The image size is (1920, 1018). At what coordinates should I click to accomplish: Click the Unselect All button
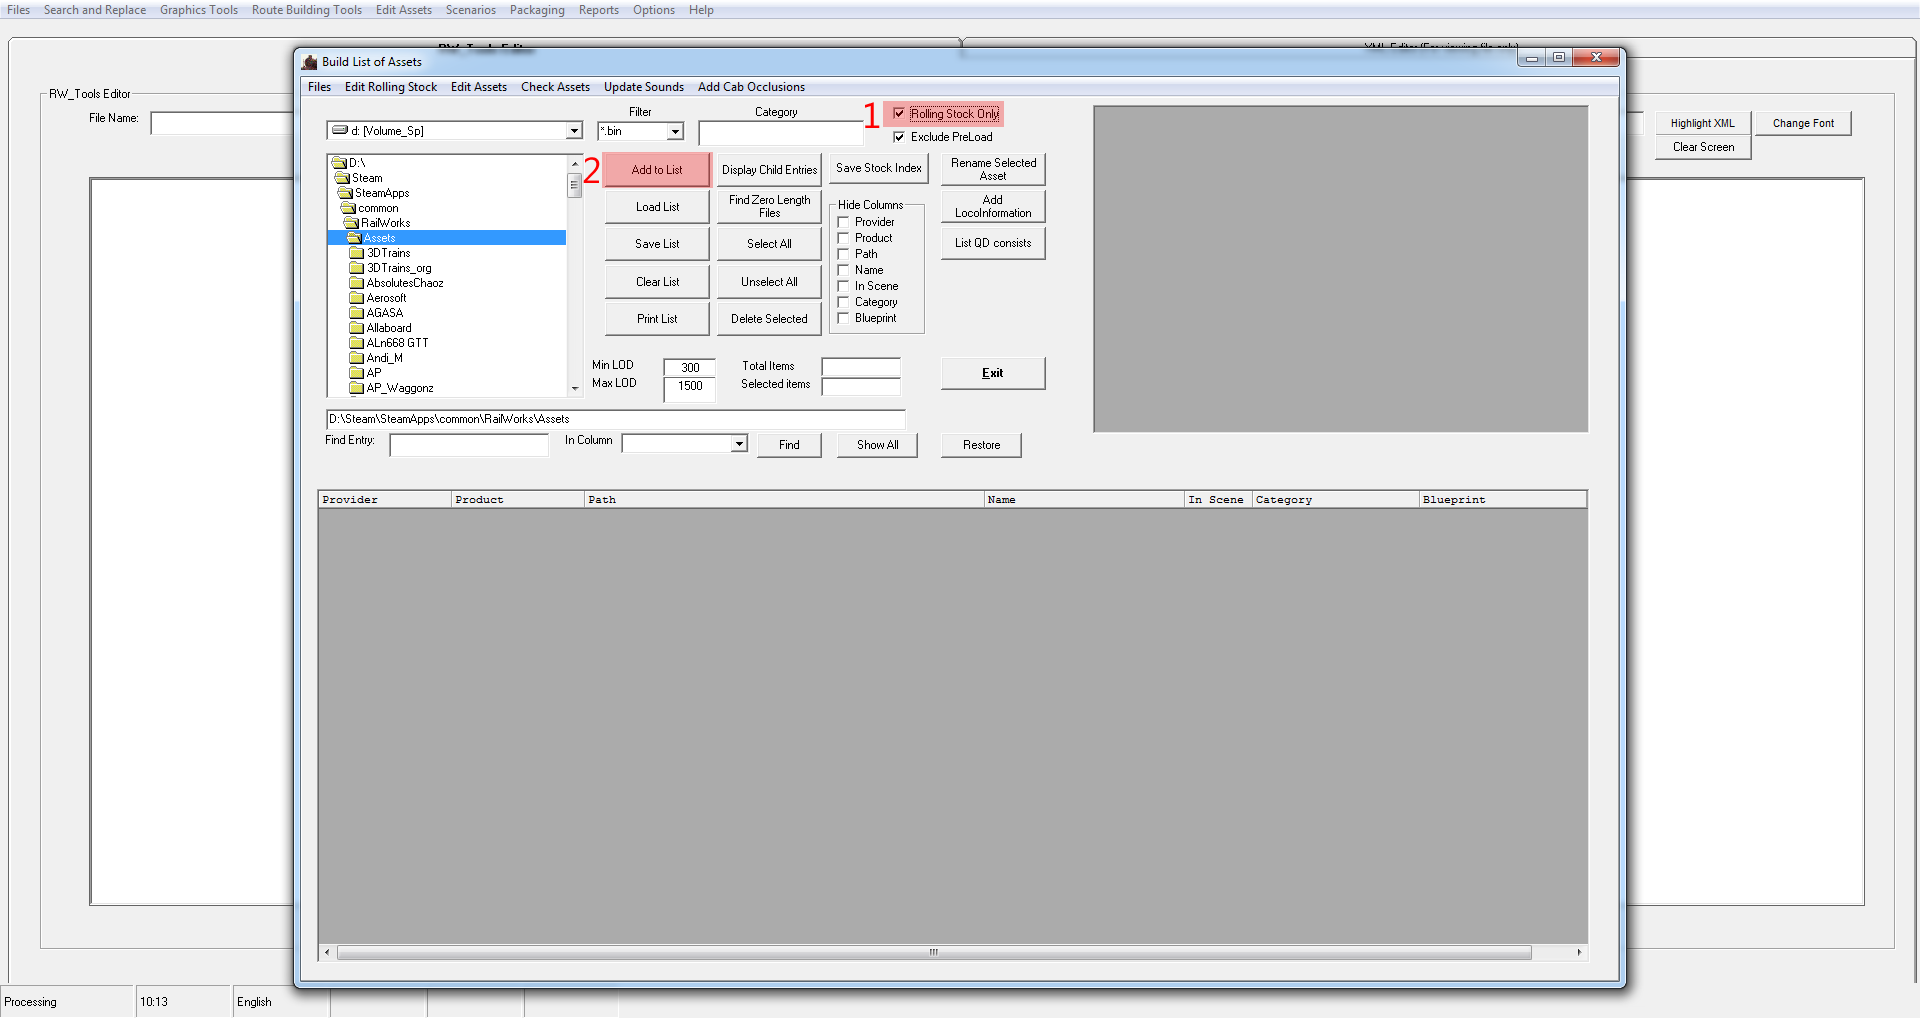[x=769, y=282]
